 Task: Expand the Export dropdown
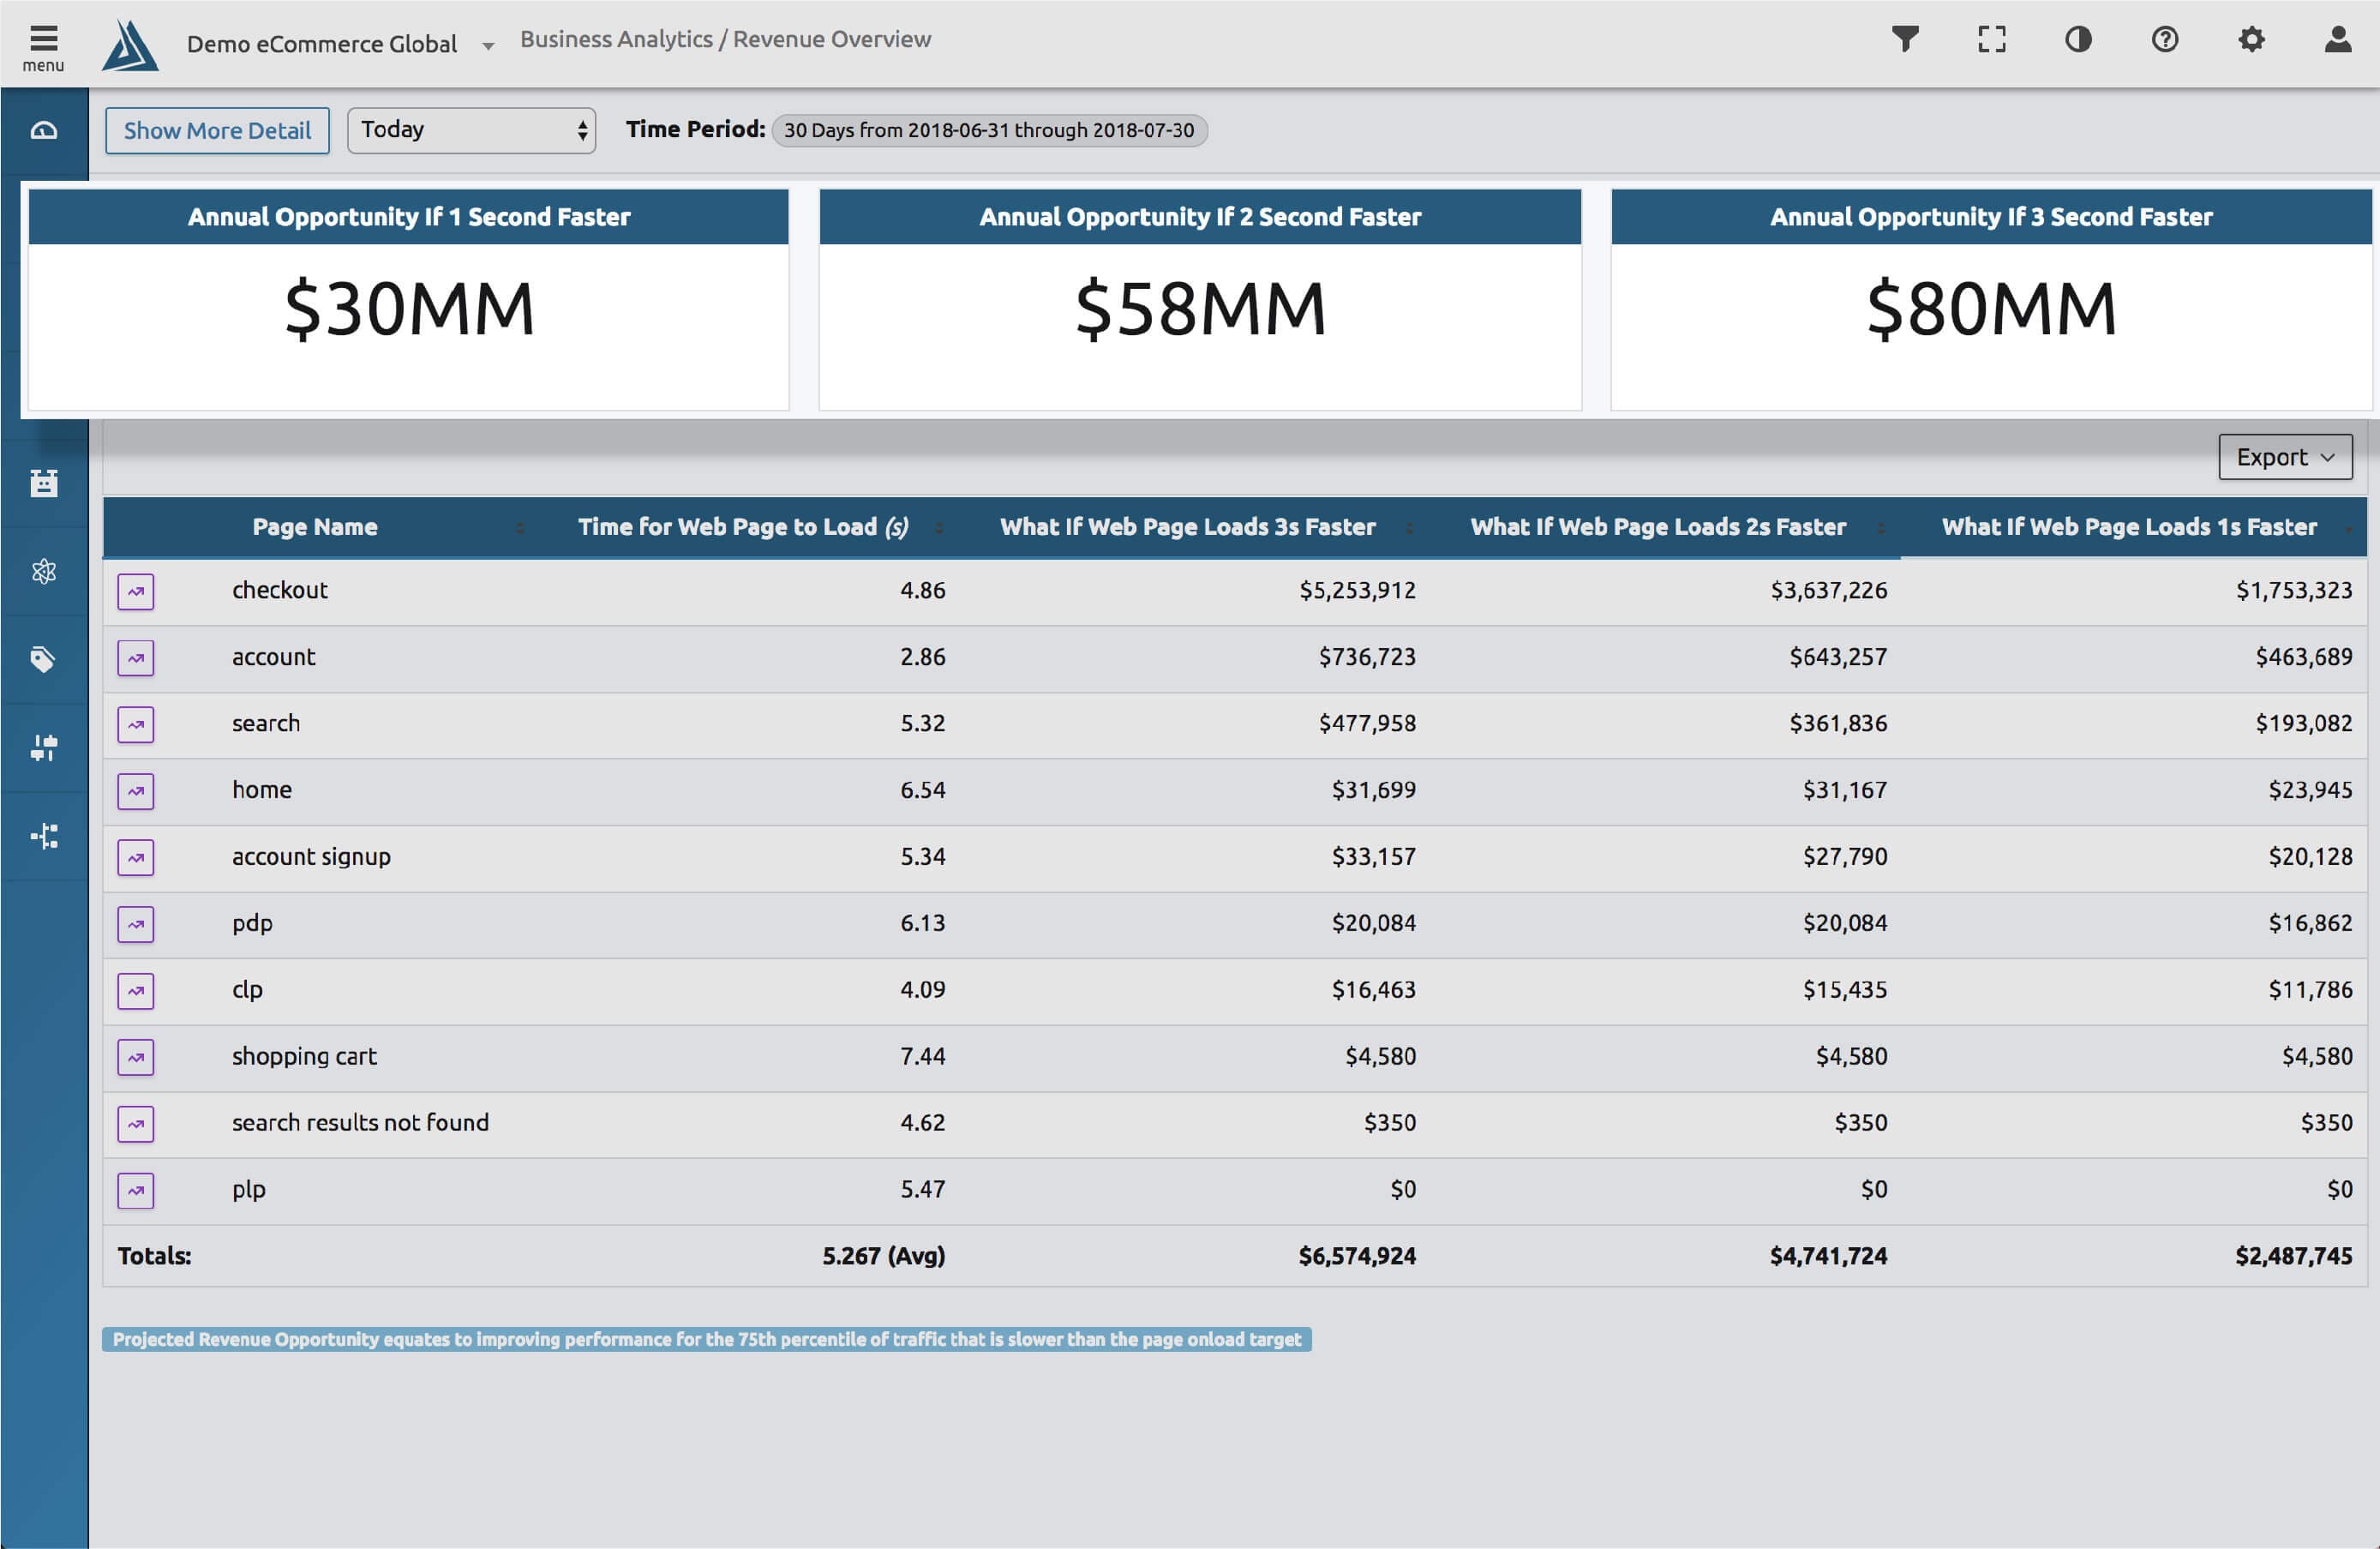point(2284,457)
